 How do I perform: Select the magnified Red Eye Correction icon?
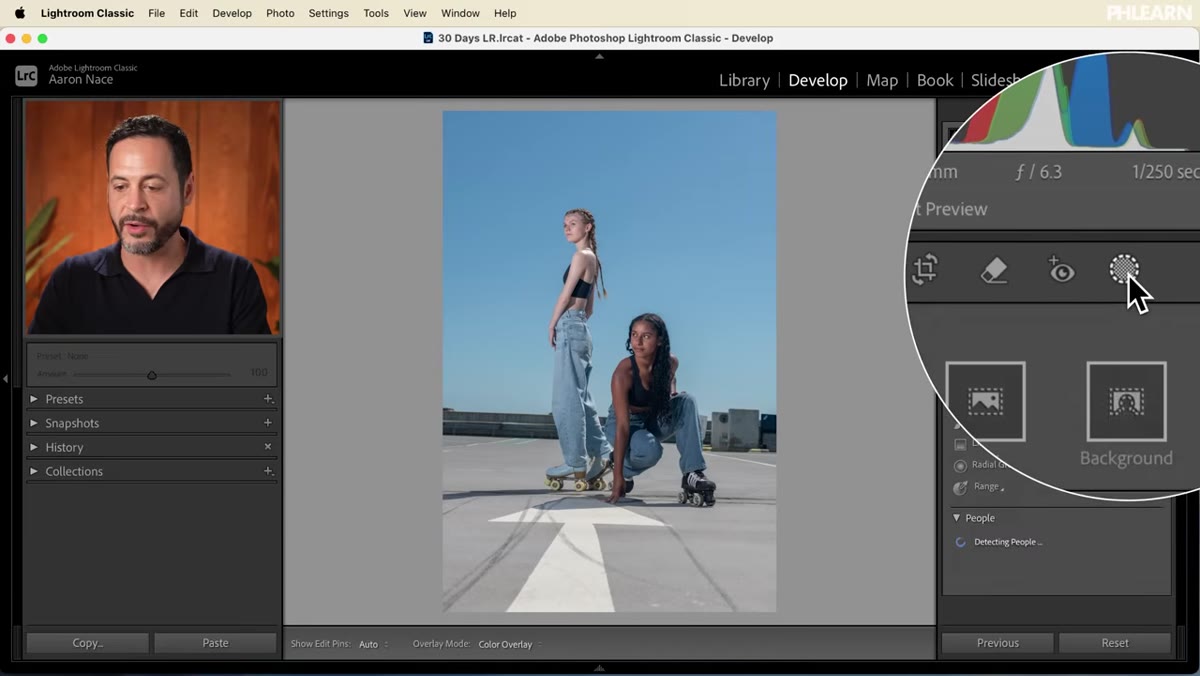tap(1060, 270)
